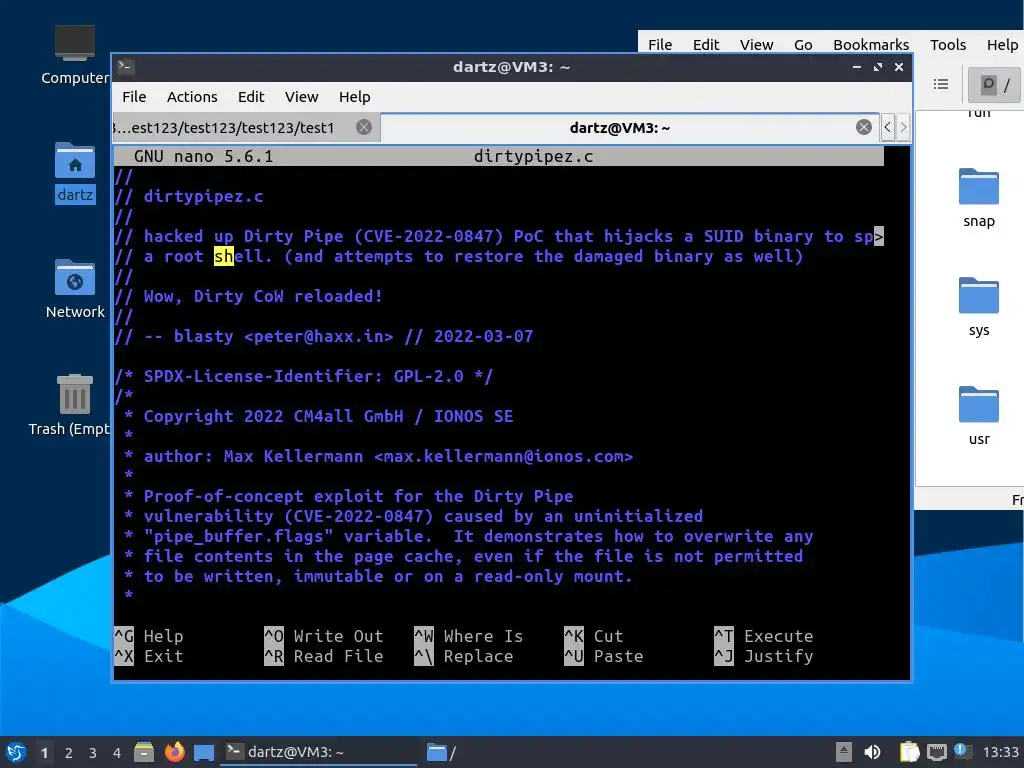Open the snap folder in file manager
This screenshot has height=768, width=1024.
pos(978,197)
